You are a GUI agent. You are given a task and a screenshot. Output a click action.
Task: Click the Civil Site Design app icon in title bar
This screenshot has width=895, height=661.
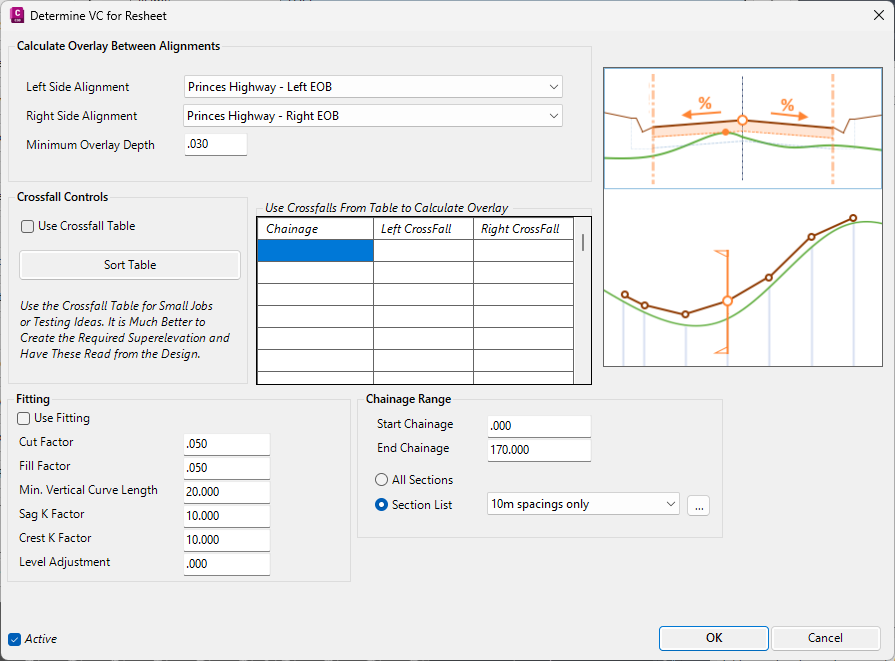pyautogui.click(x=17, y=15)
